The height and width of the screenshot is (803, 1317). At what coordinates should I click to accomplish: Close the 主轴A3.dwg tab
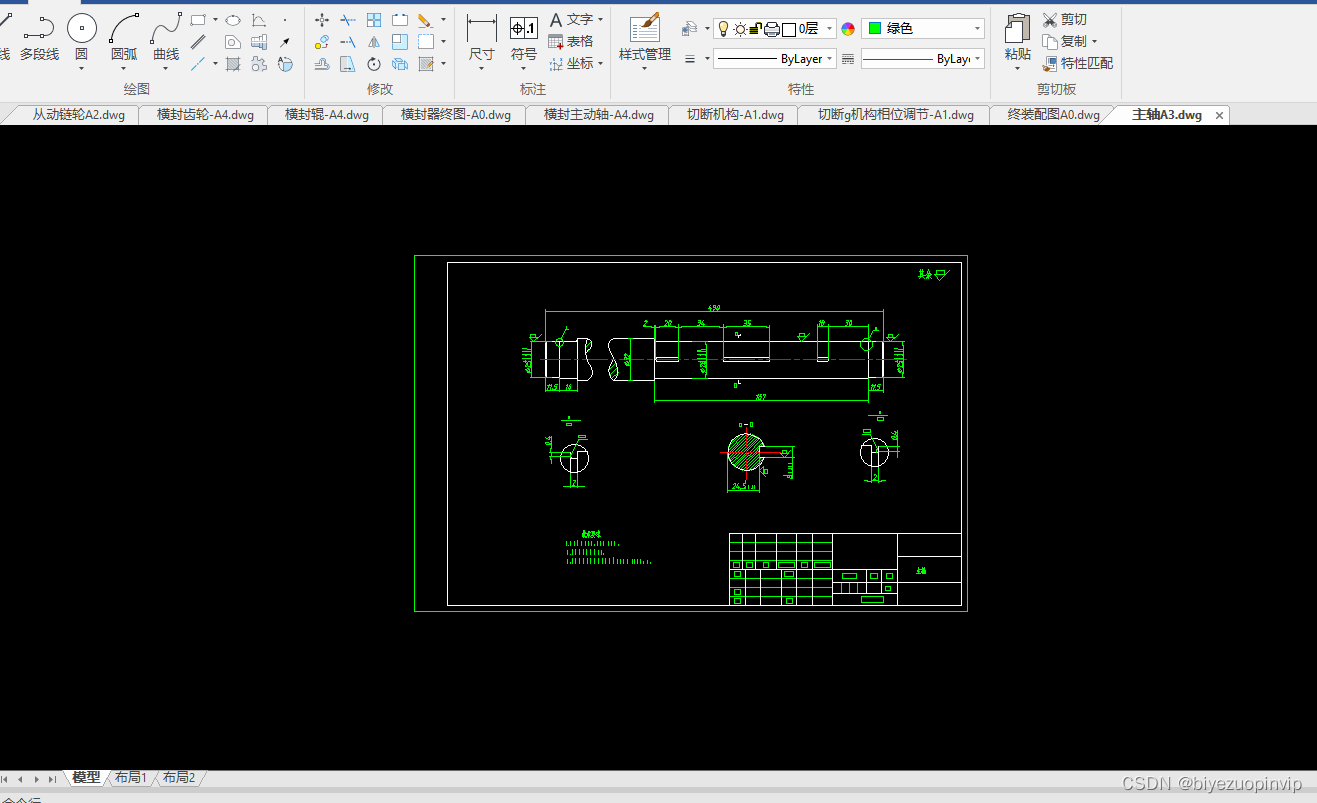coord(1219,115)
